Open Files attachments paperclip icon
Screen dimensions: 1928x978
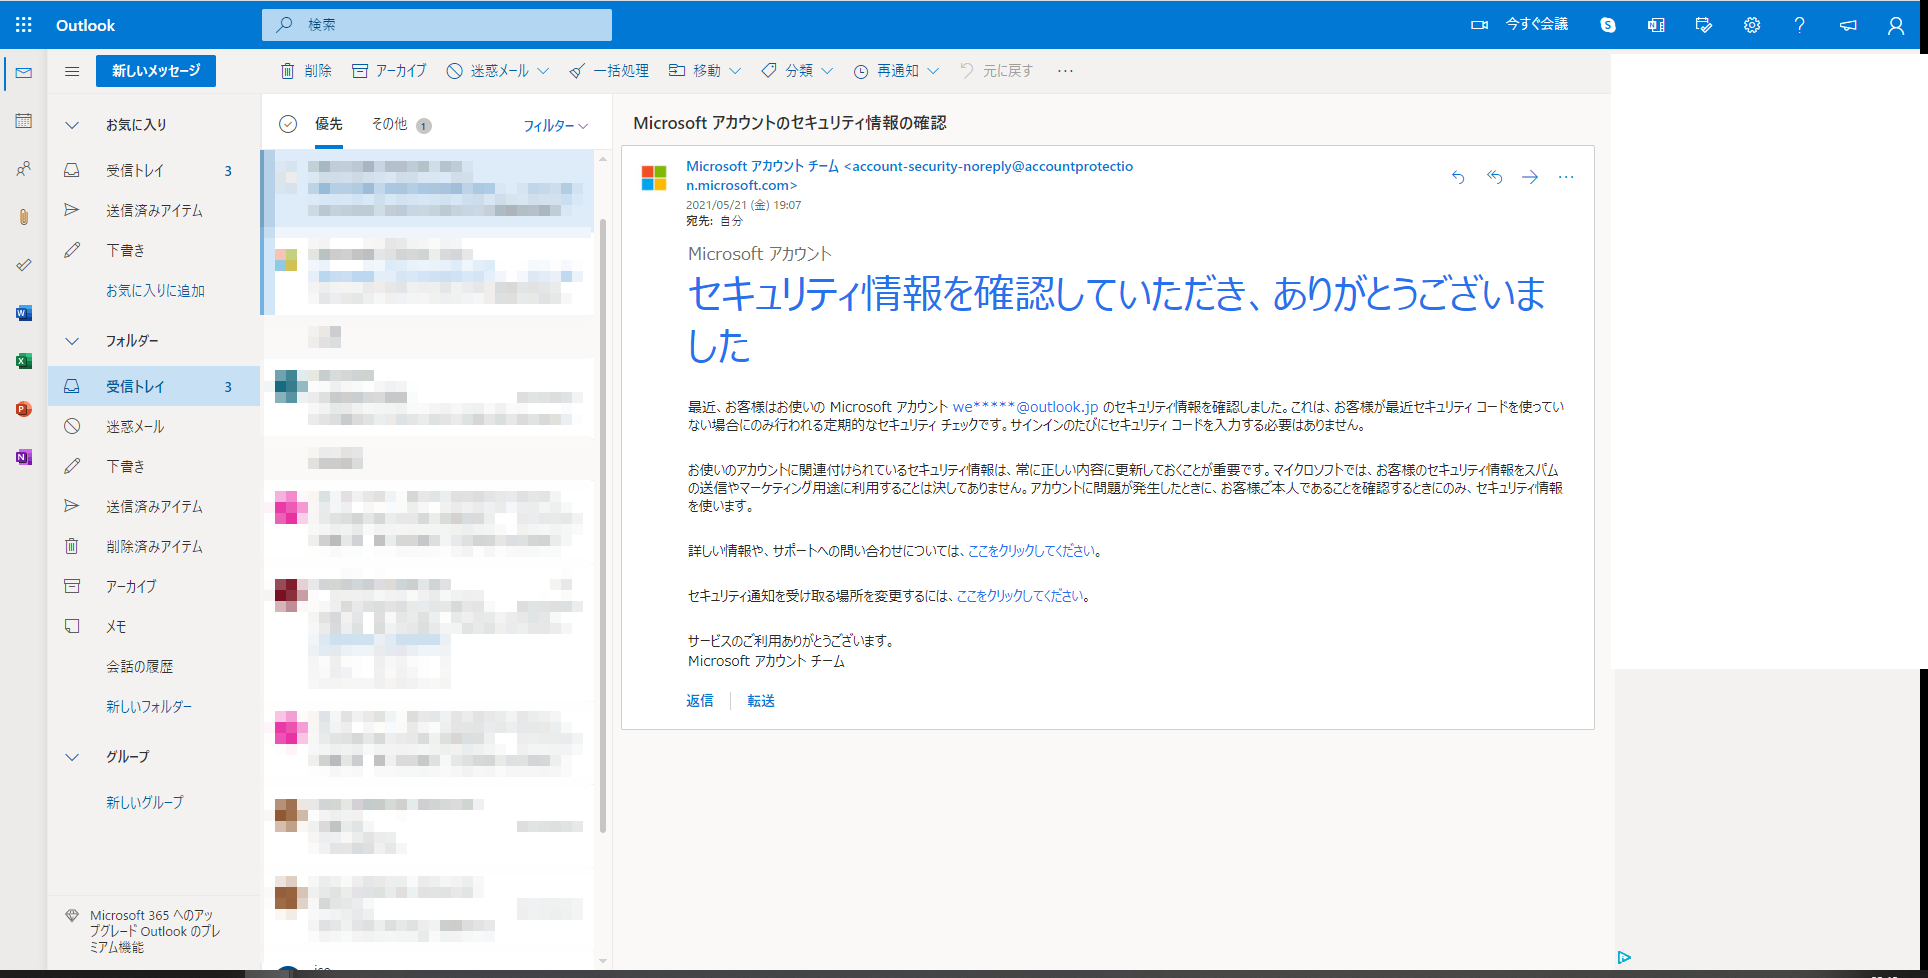point(24,217)
